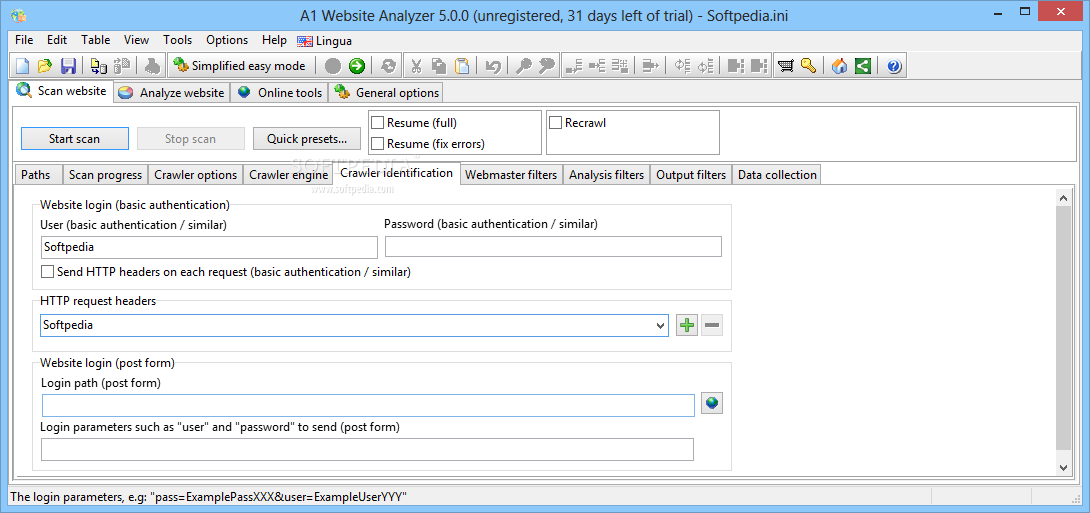Click the refresh arrows toolbar icon

pos(389,66)
